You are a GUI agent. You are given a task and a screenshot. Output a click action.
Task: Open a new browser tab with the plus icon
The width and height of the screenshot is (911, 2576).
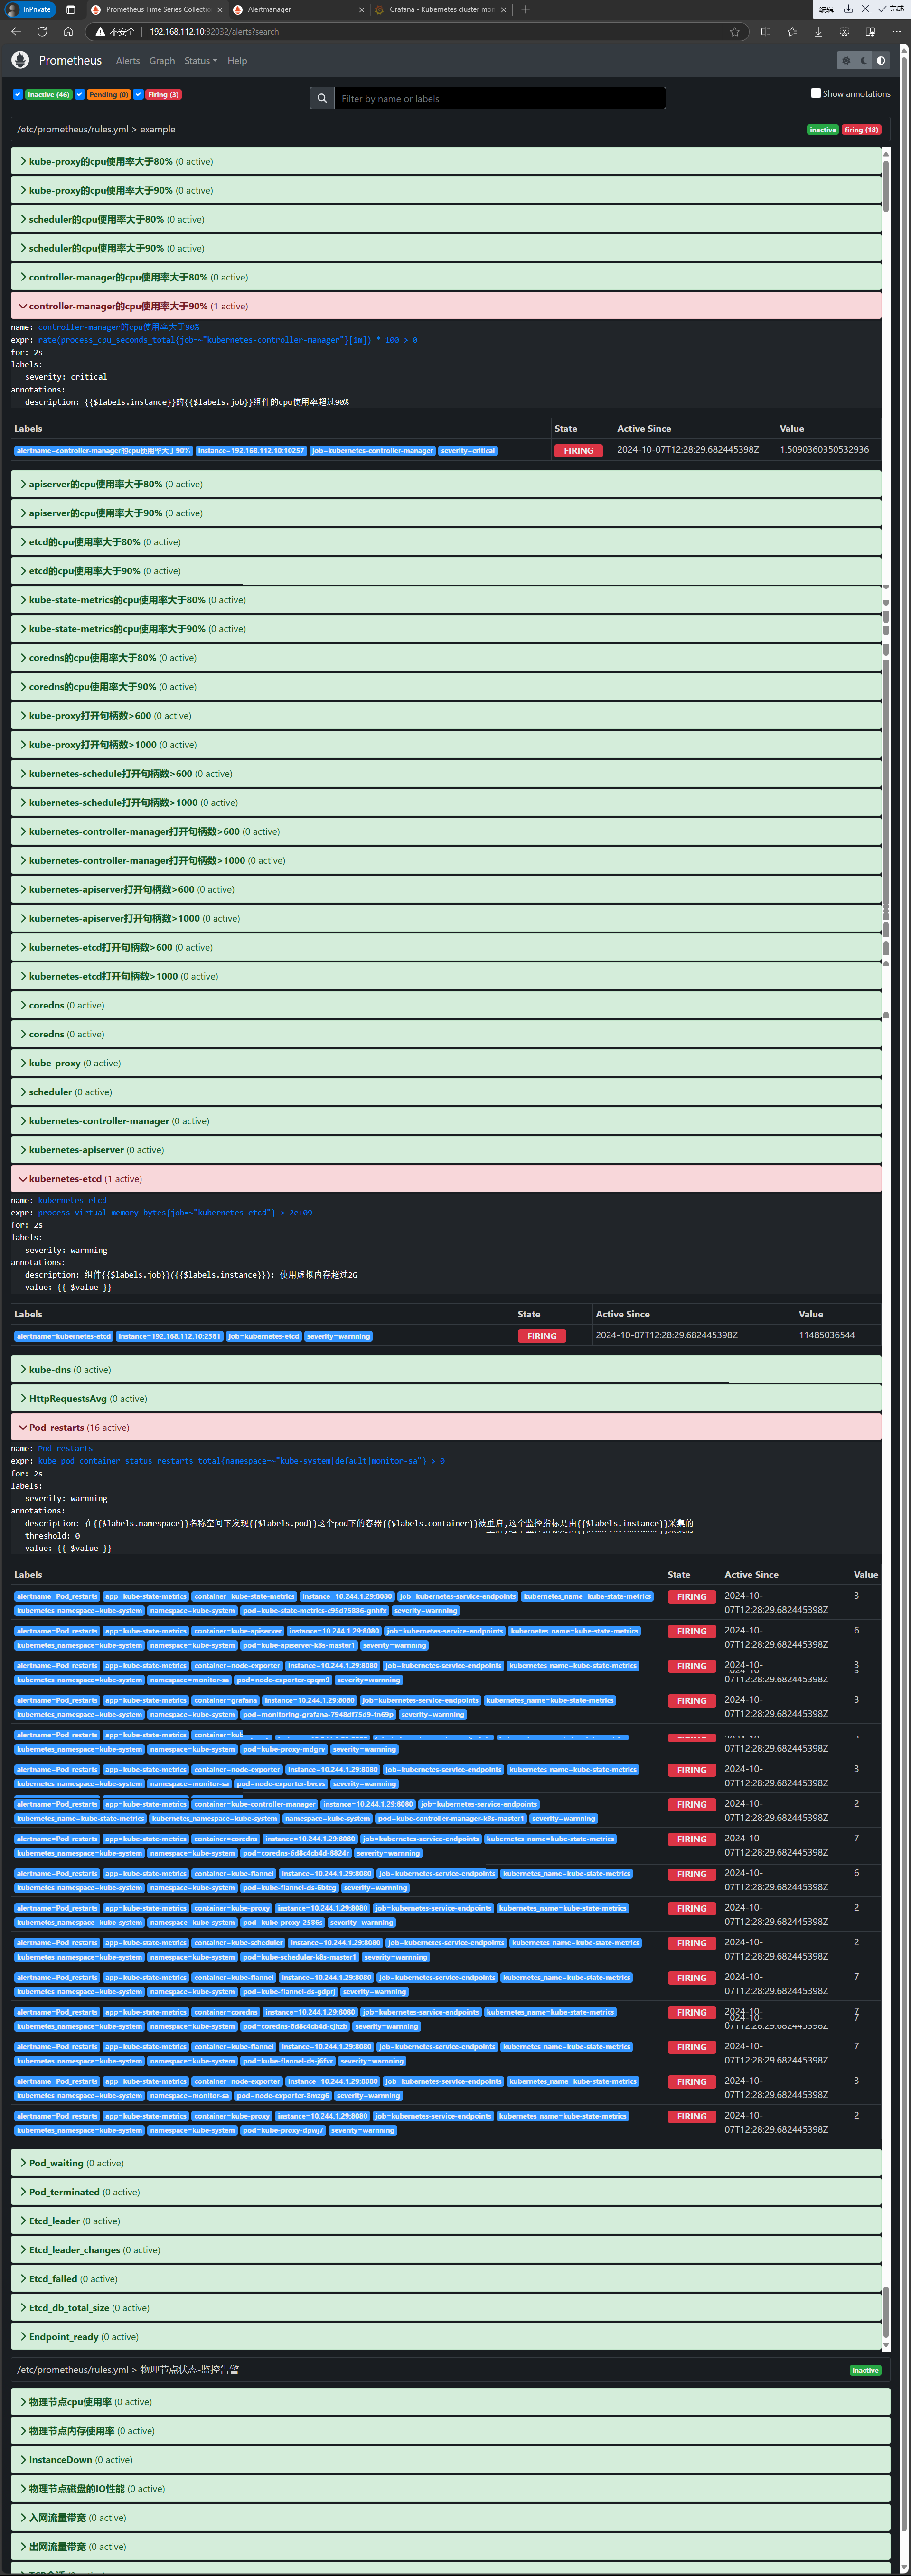pyautogui.click(x=526, y=9)
